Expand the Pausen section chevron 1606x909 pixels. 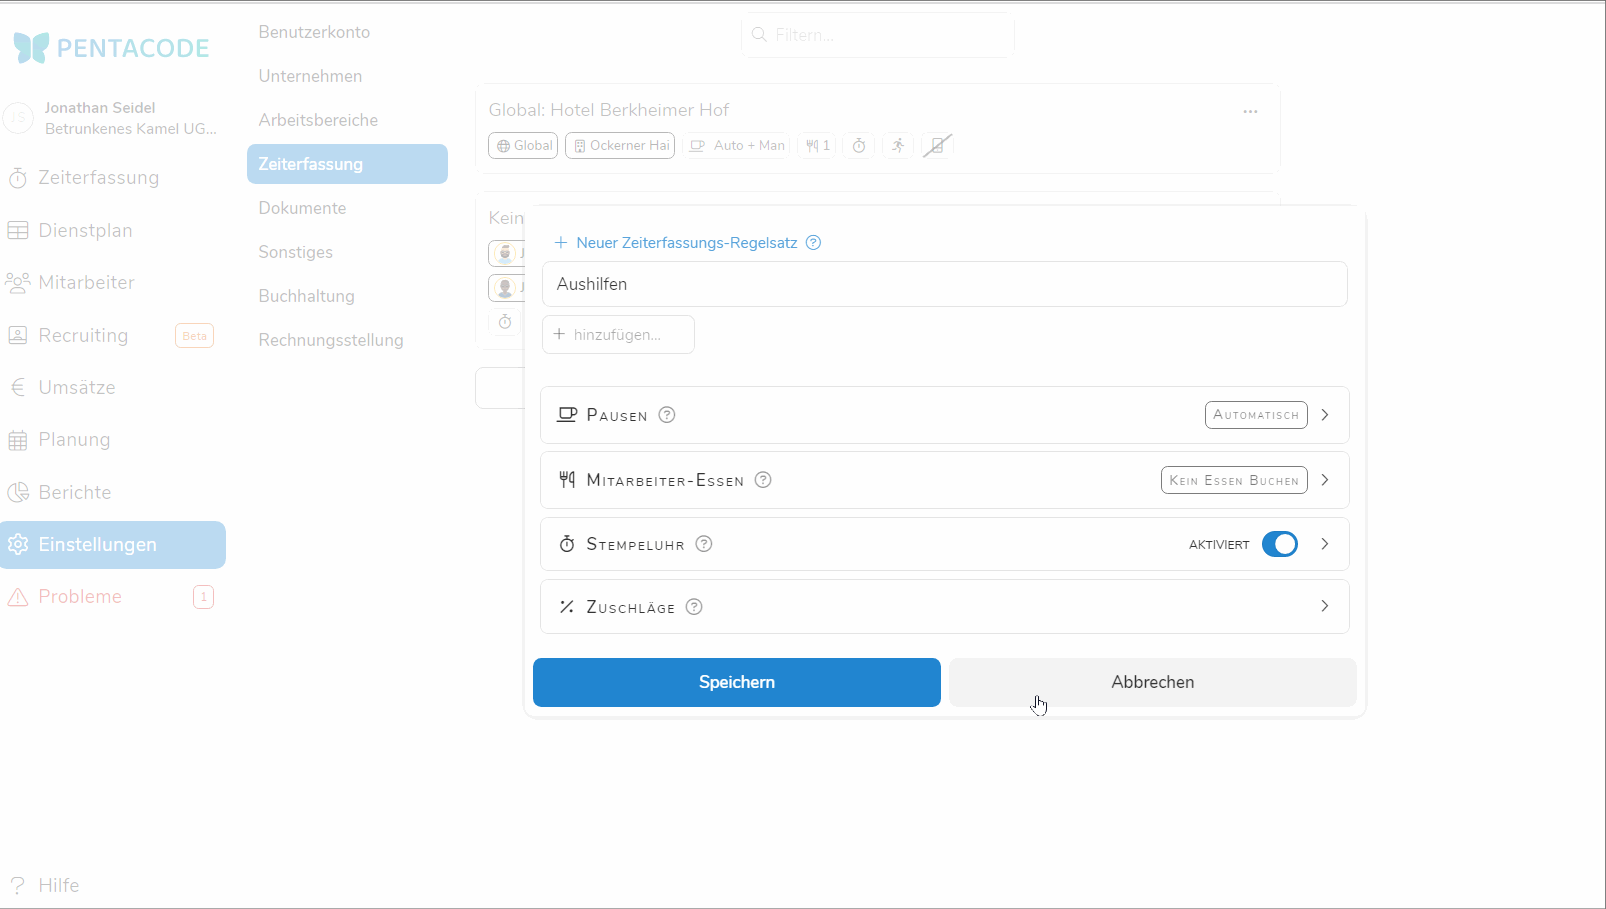[x=1325, y=415]
